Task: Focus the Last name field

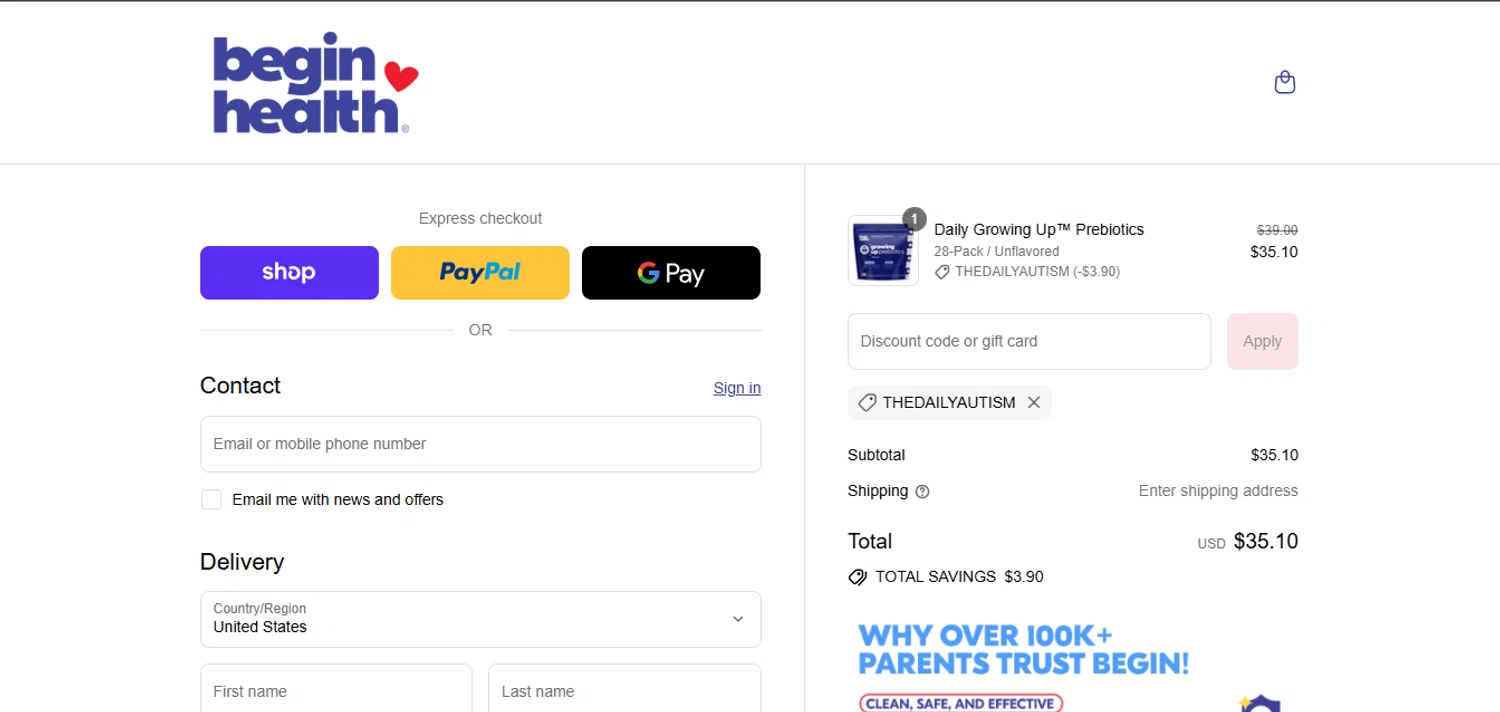Action: 625,690
